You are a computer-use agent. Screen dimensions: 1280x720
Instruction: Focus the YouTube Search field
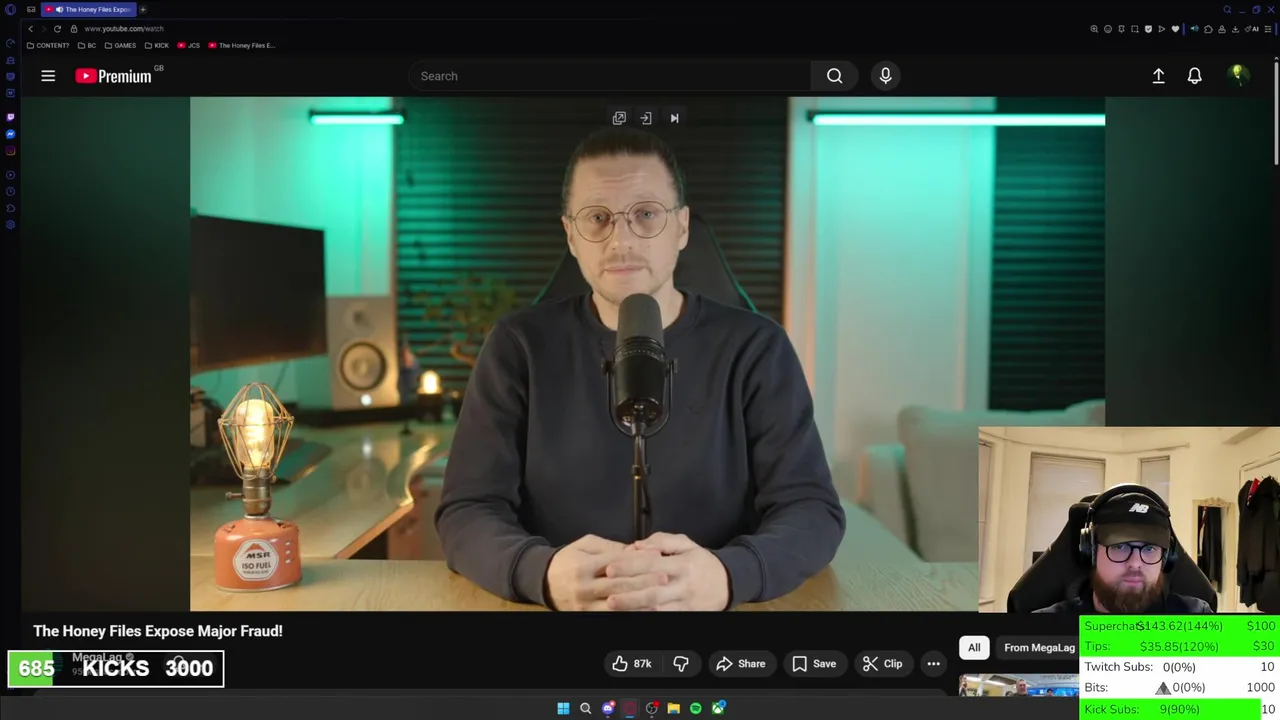click(x=610, y=76)
